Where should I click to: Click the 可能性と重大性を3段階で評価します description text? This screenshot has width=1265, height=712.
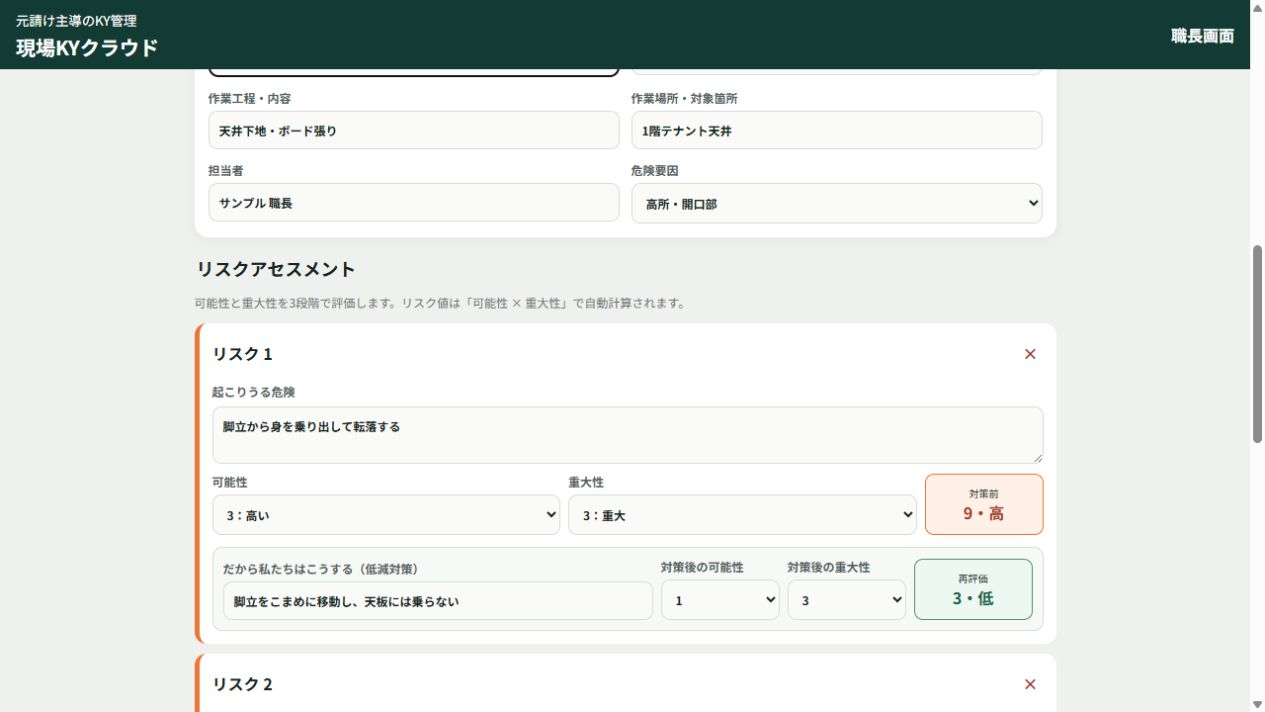(441, 303)
